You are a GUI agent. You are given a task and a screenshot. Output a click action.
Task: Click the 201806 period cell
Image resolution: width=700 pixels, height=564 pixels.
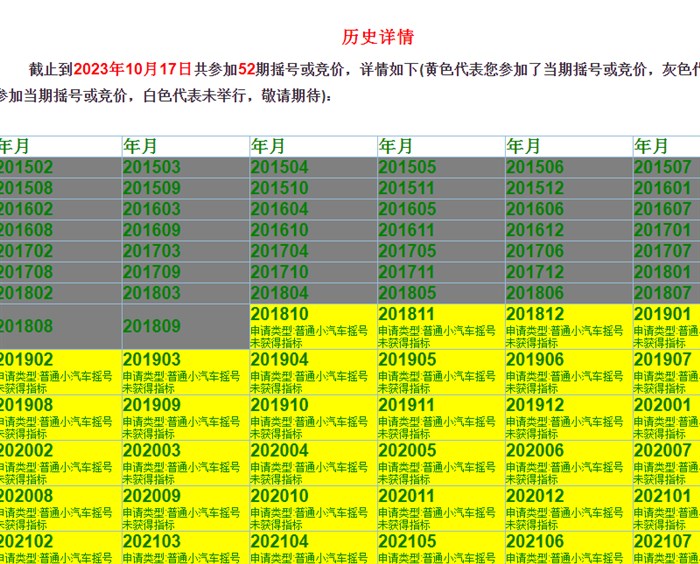coord(569,293)
